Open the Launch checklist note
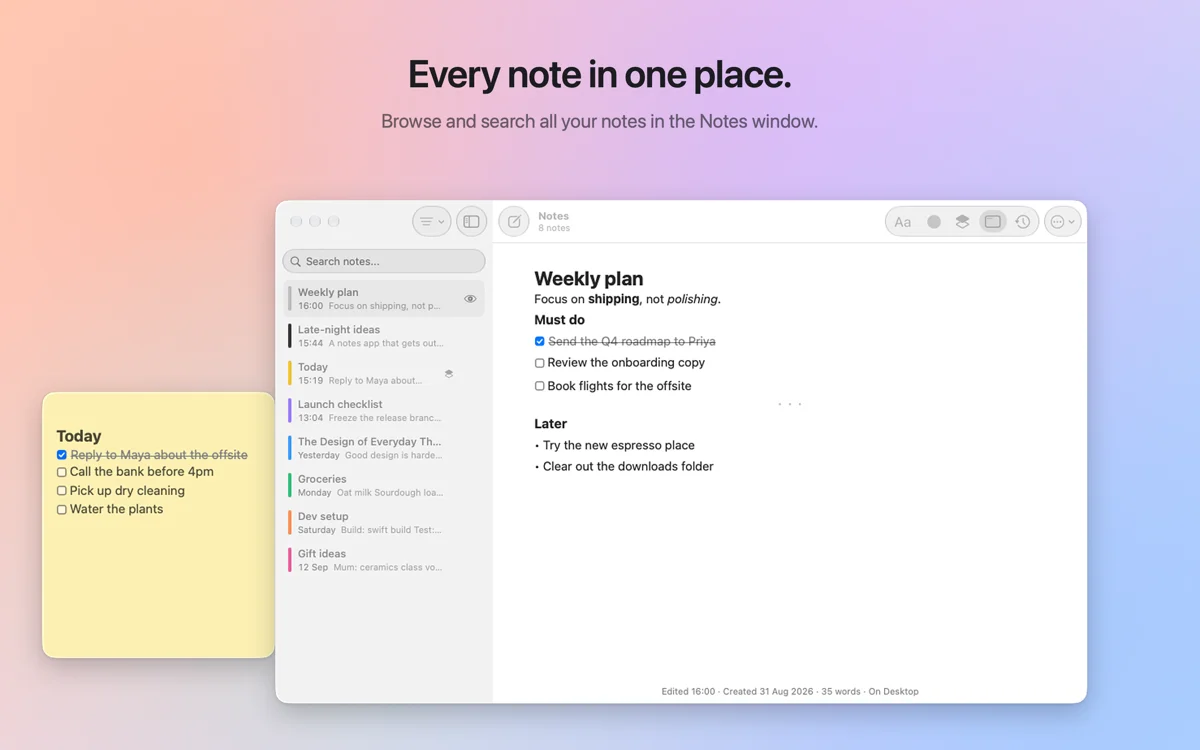Viewport: 1200px width, 750px height. pos(384,411)
